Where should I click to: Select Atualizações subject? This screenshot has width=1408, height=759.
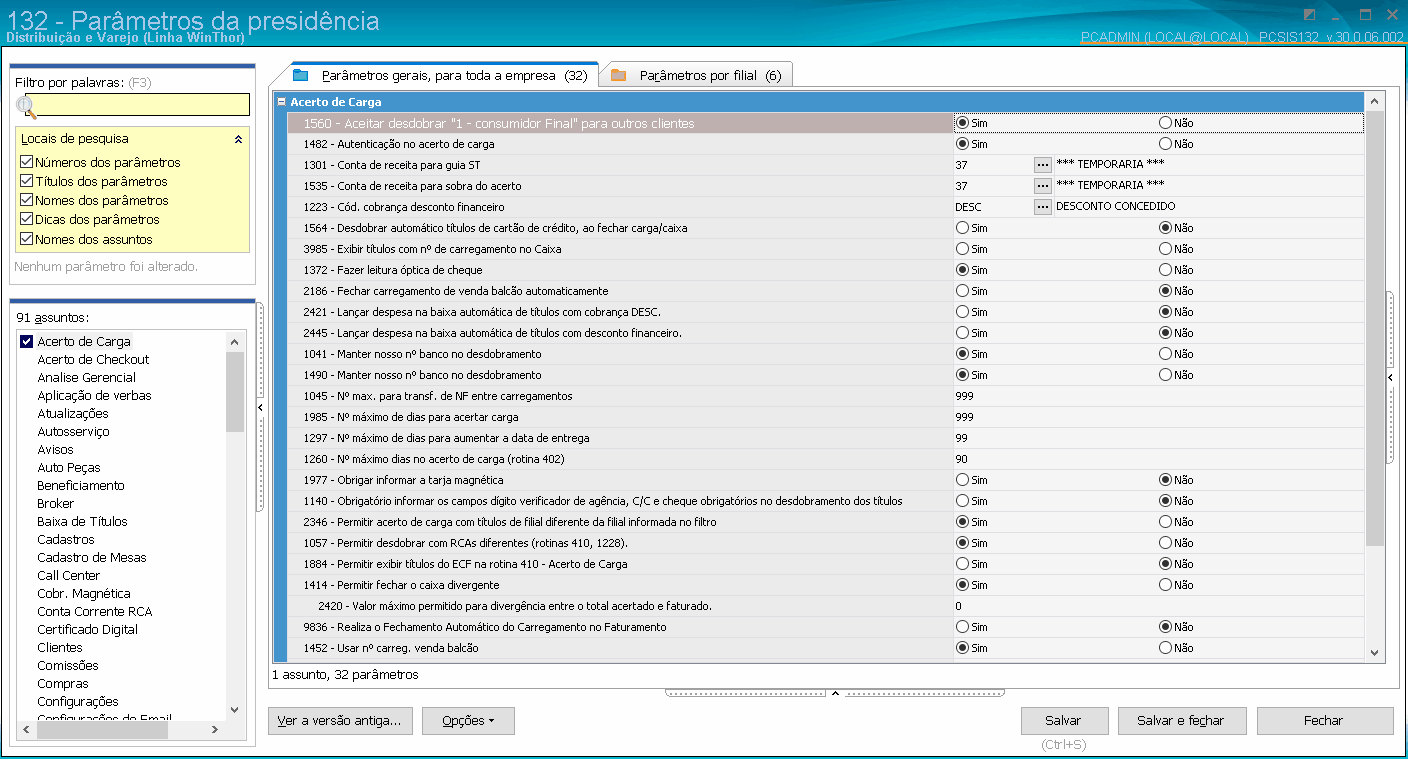[73, 414]
